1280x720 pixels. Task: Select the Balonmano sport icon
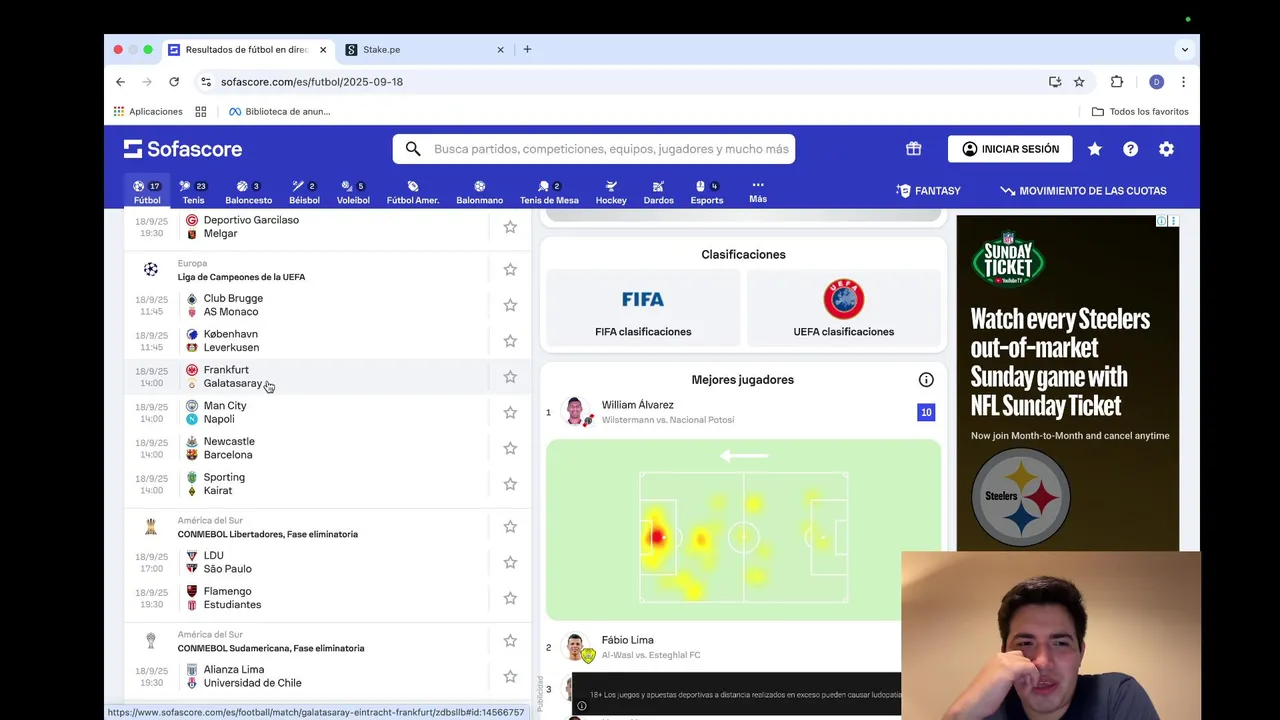pos(479,192)
